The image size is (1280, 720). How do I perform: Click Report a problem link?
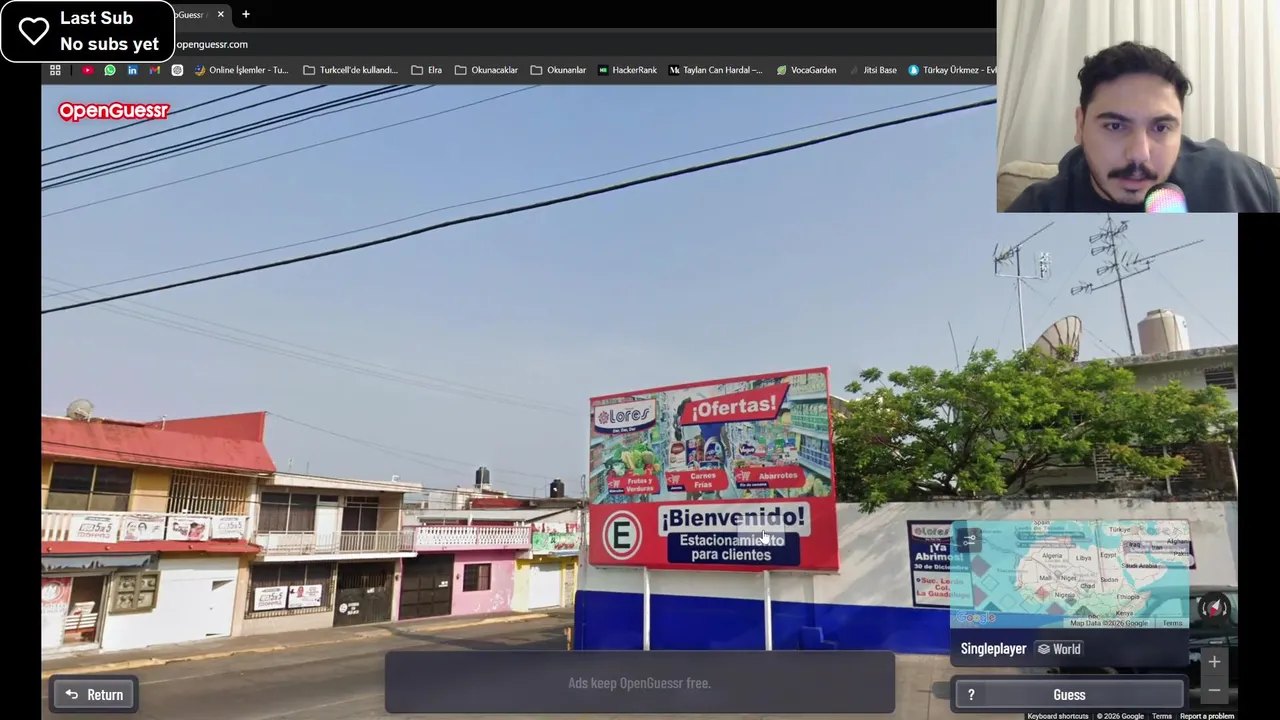click(1207, 716)
